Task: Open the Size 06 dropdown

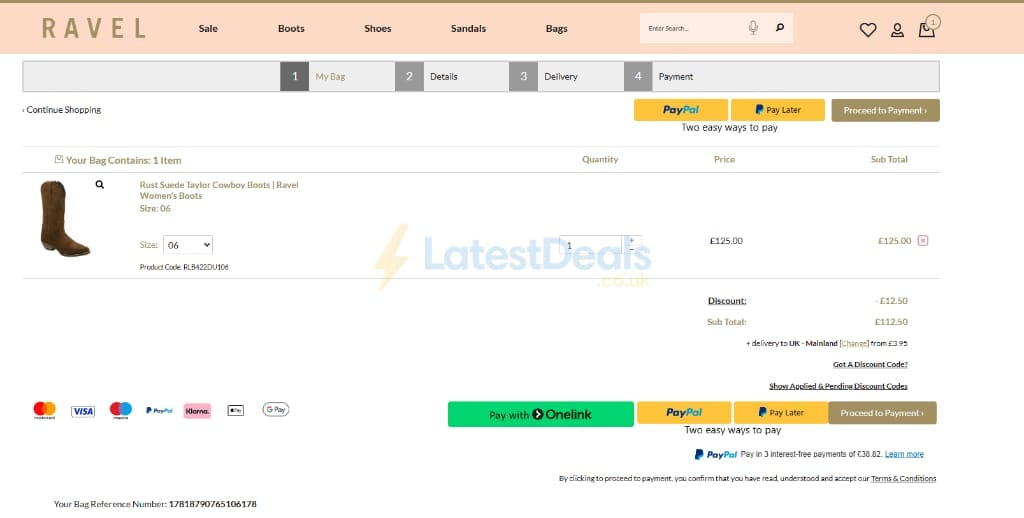Action: tap(187, 245)
